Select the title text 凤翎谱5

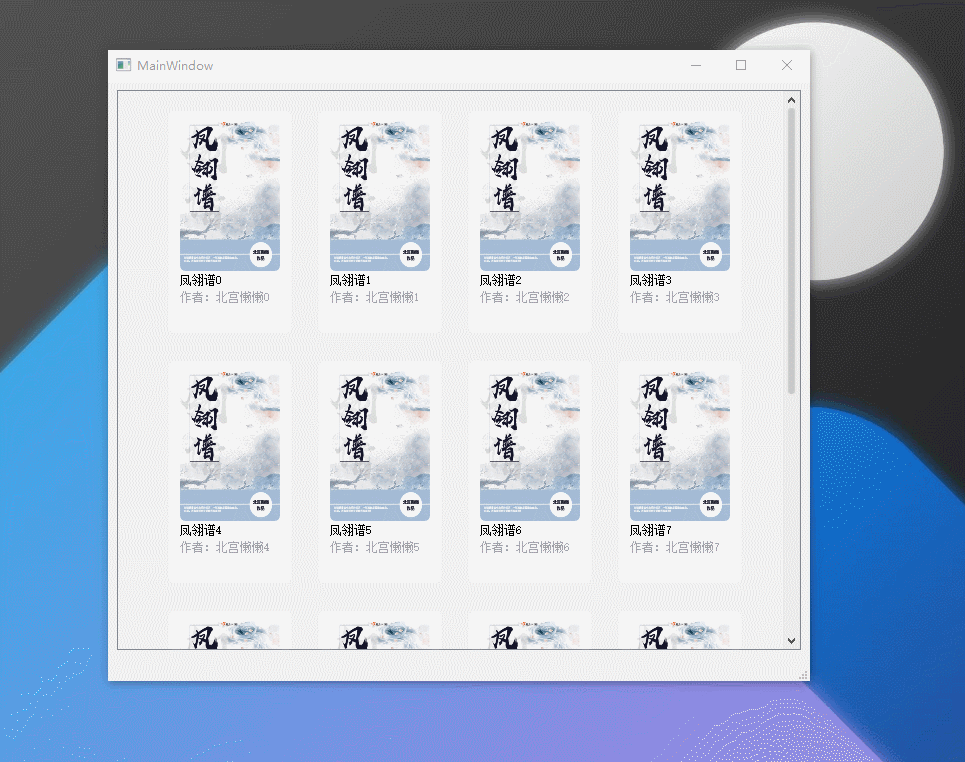coord(351,531)
